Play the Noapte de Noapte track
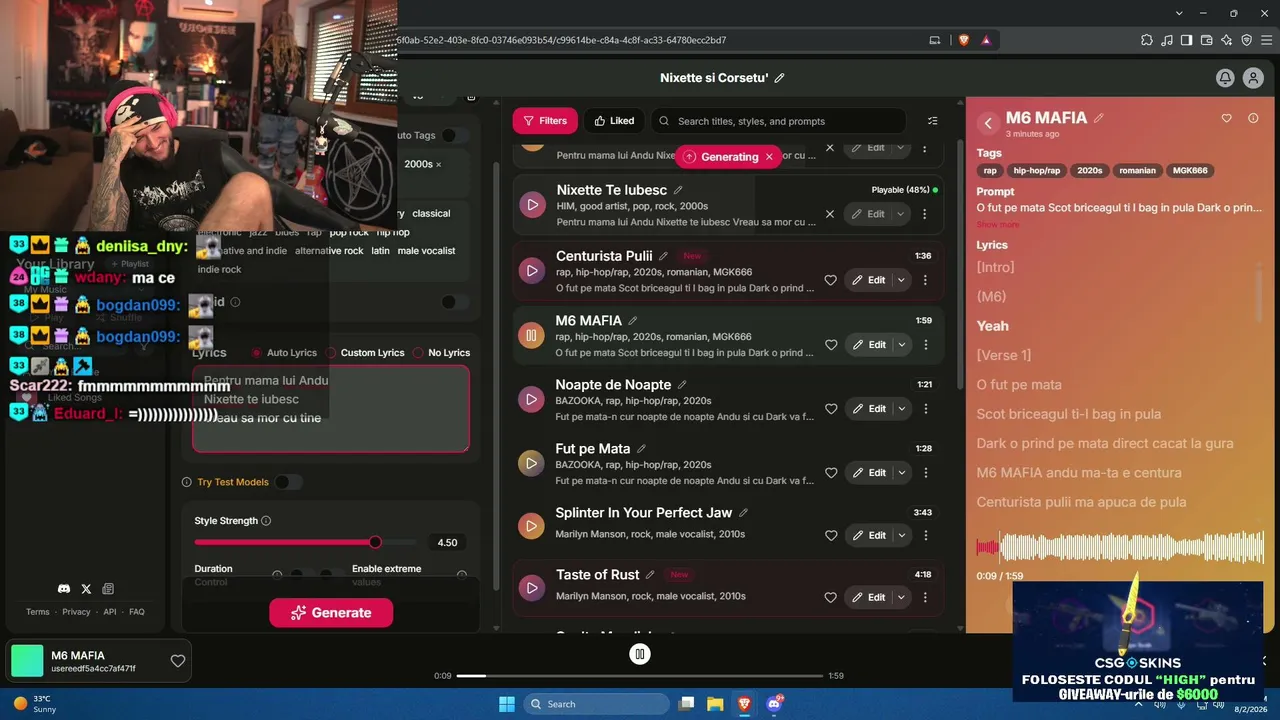The image size is (1280, 720). click(x=532, y=399)
